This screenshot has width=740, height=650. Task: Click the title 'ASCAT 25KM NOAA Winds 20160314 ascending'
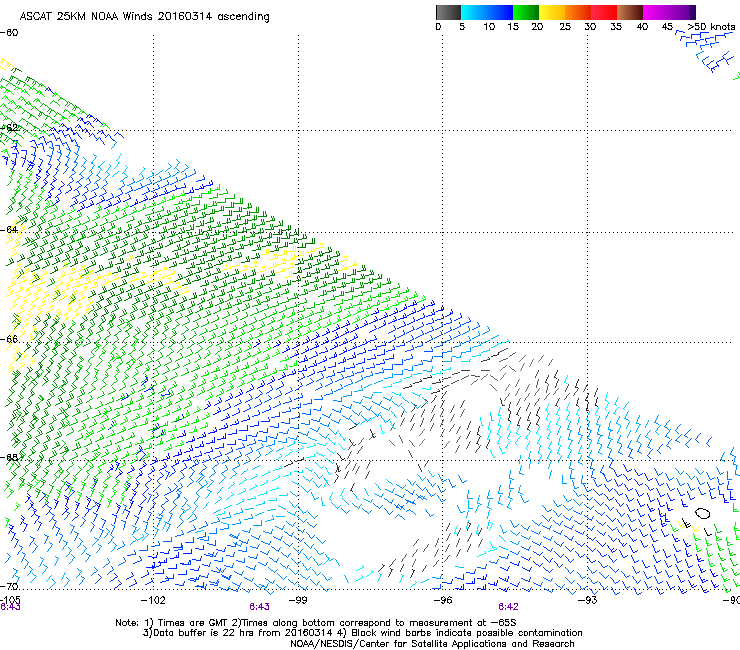click(x=144, y=16)
